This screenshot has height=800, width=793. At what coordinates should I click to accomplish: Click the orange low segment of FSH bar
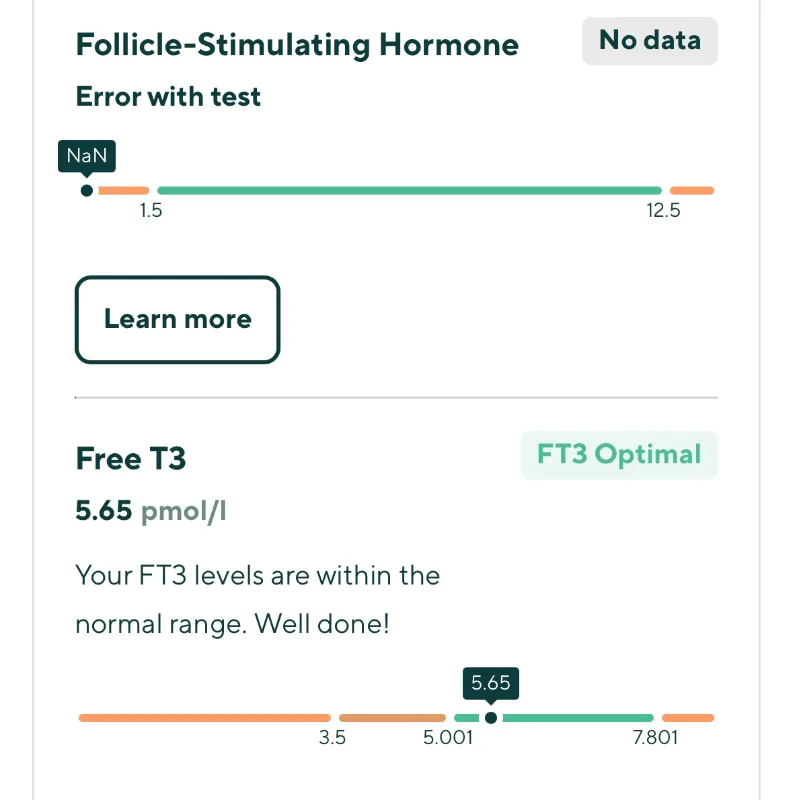(x=123, y=191)
